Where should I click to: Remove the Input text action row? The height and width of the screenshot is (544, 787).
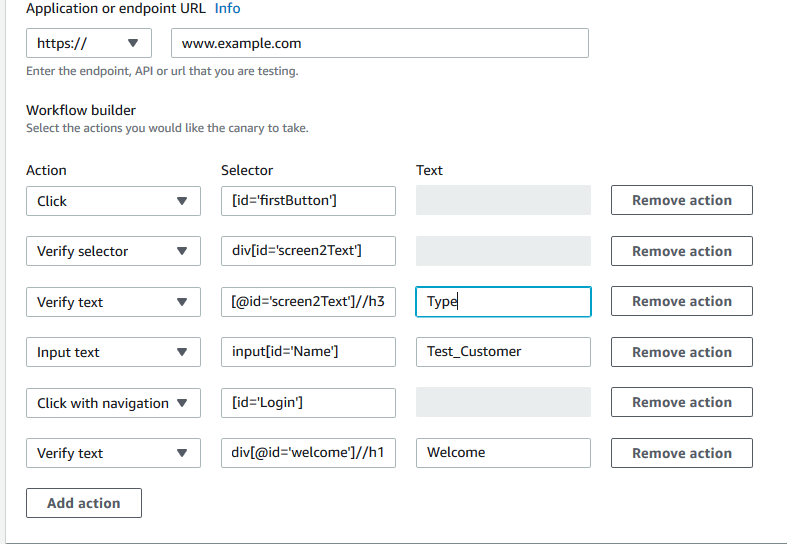tap(681, 352)
